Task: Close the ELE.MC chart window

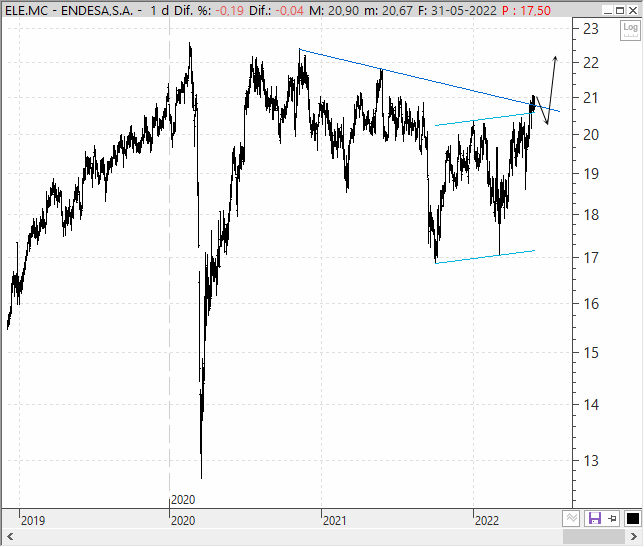Action: coord(633,10)
